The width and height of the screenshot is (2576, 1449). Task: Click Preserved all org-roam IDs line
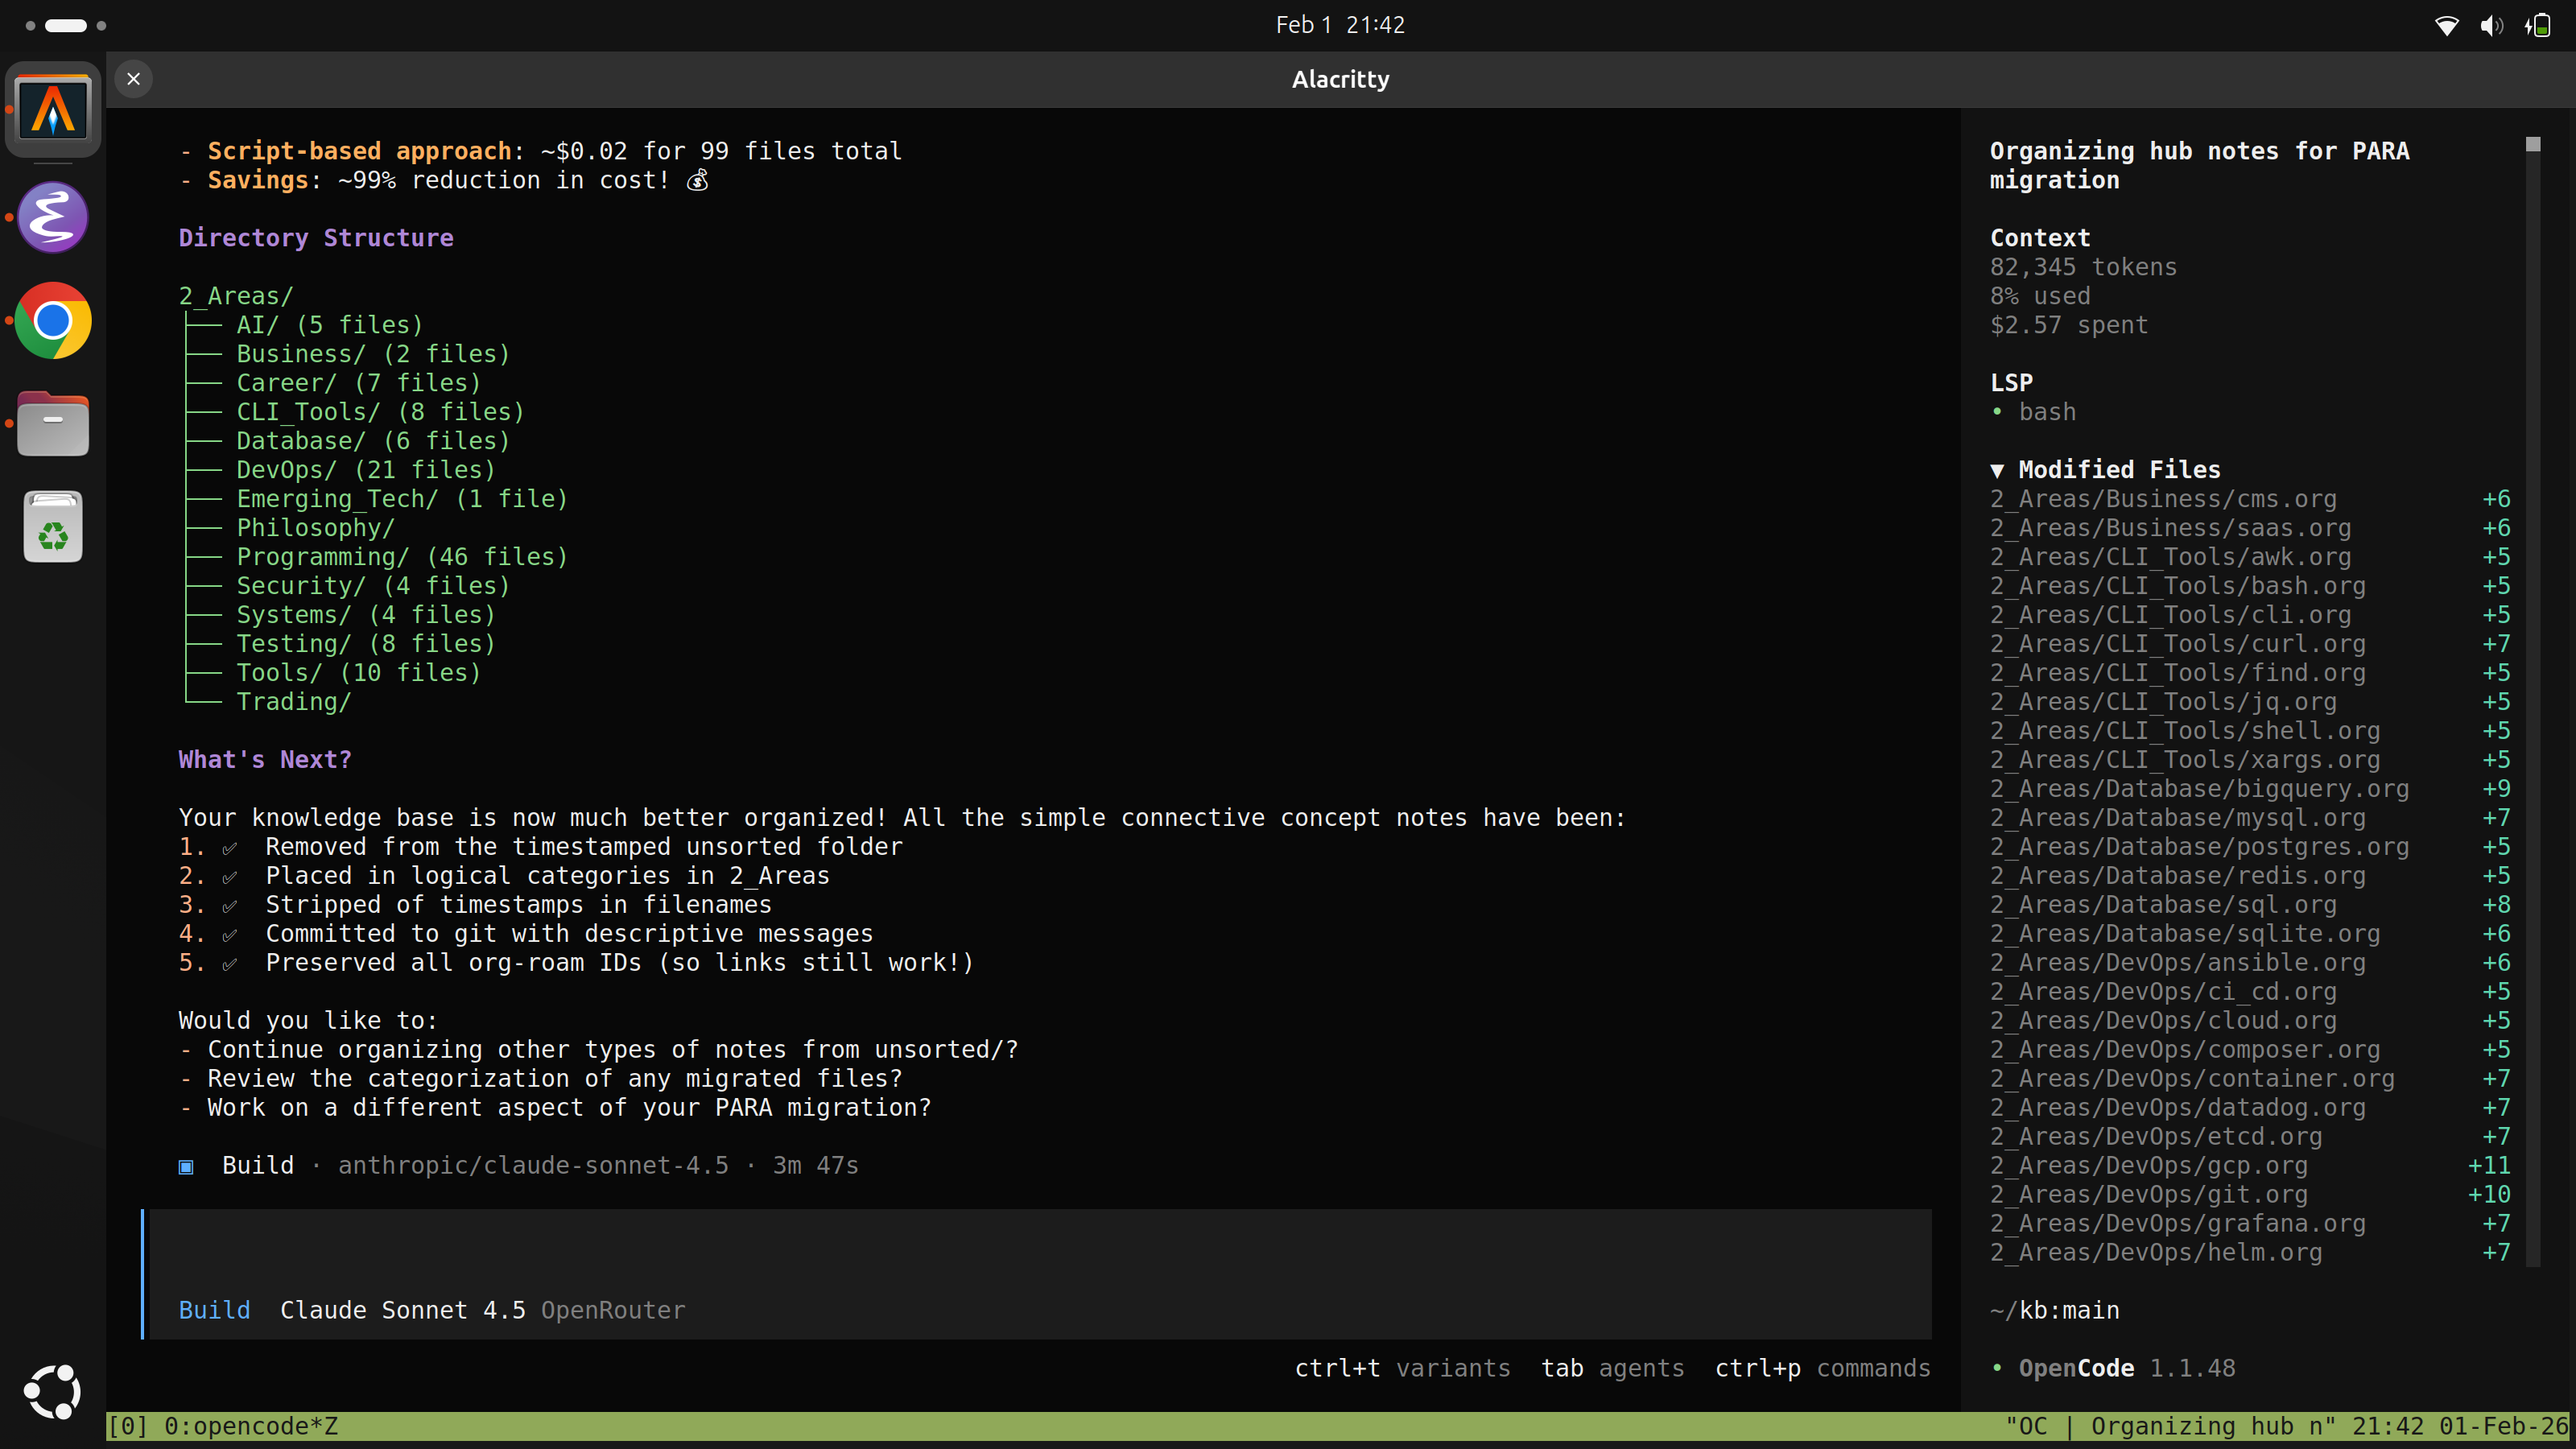point(576,963)
